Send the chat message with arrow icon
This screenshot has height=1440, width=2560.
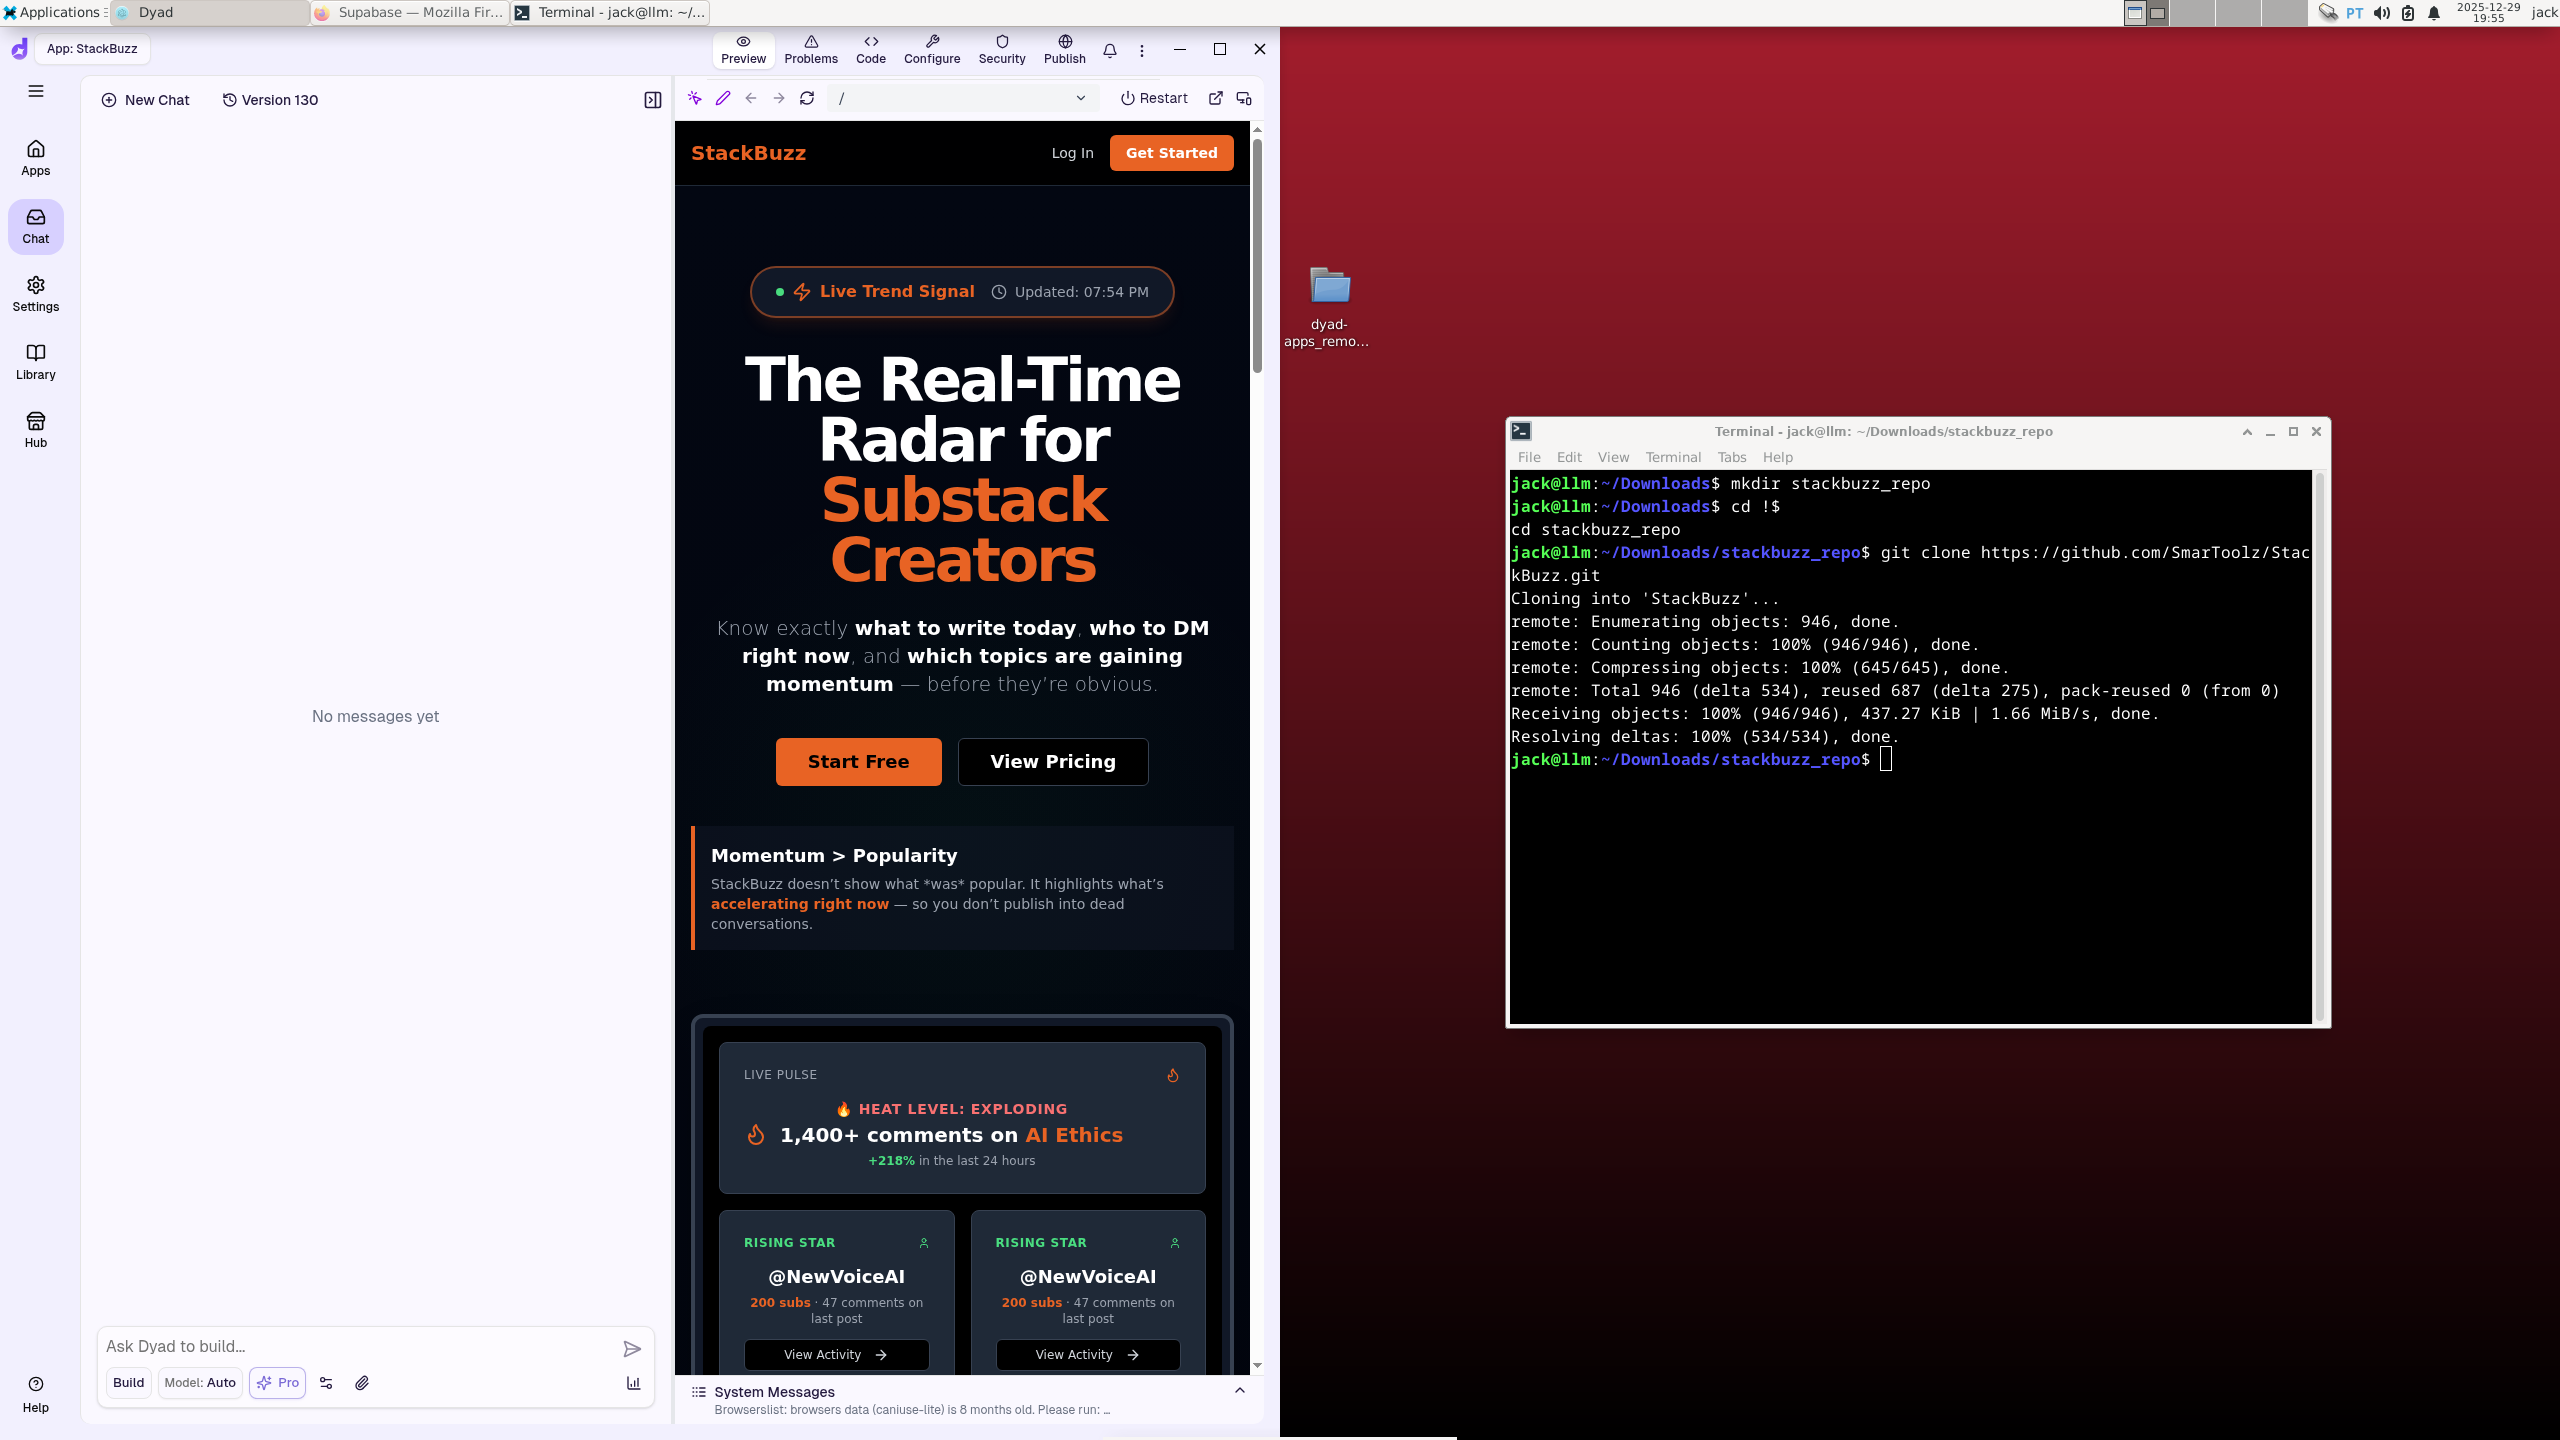pos(632,1349)
